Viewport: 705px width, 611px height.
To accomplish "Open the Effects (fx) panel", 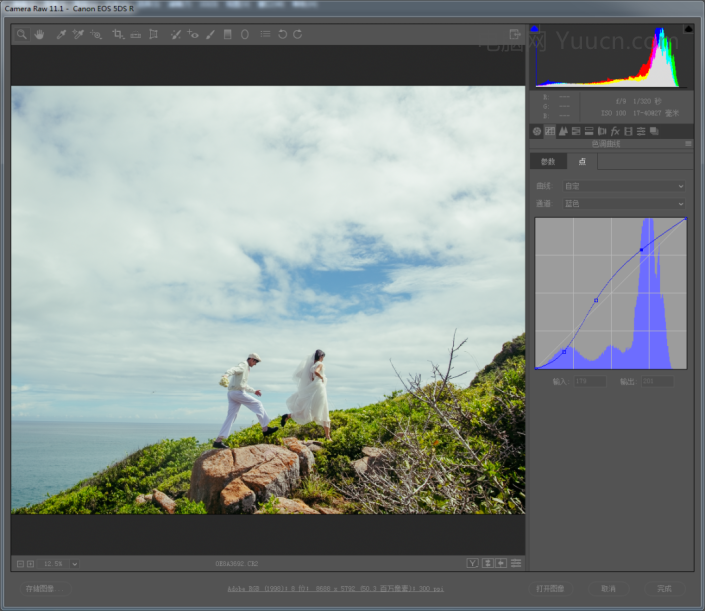I will (615, 131).
